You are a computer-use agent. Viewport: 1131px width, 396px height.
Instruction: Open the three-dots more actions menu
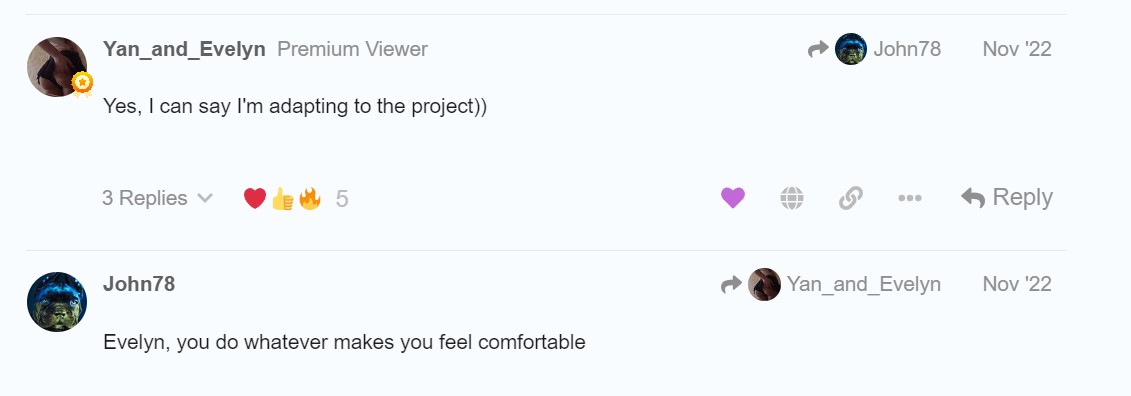click(x=910, y=198)
